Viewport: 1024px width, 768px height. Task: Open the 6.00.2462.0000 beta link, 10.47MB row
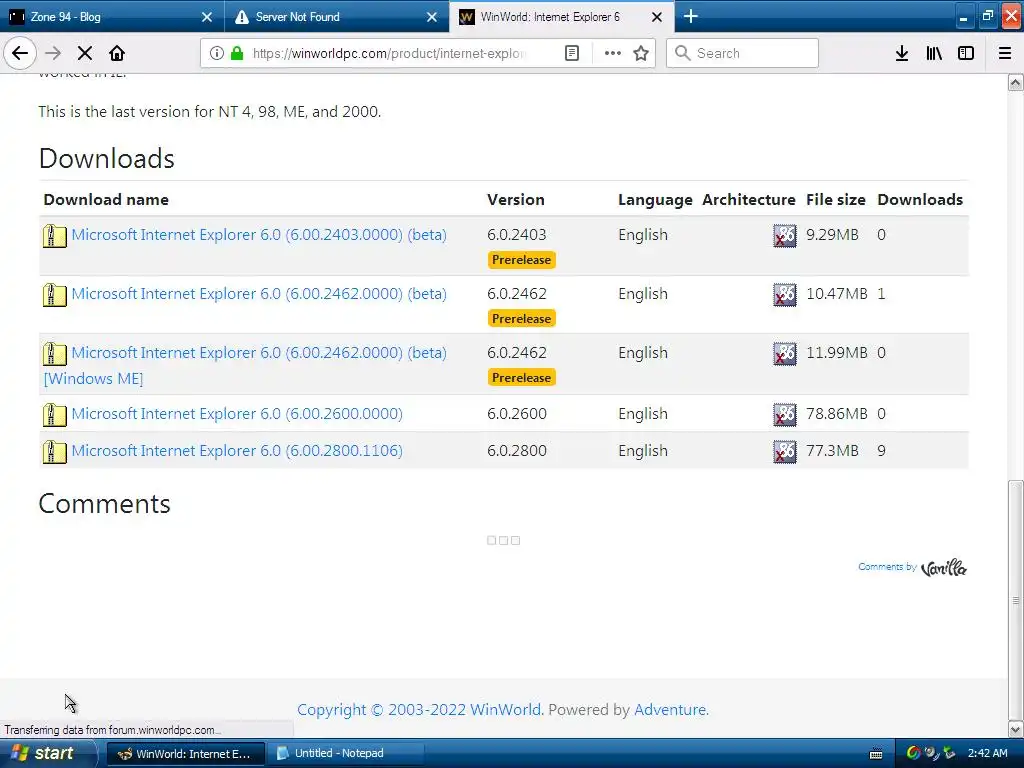click(x=259, y=294)
